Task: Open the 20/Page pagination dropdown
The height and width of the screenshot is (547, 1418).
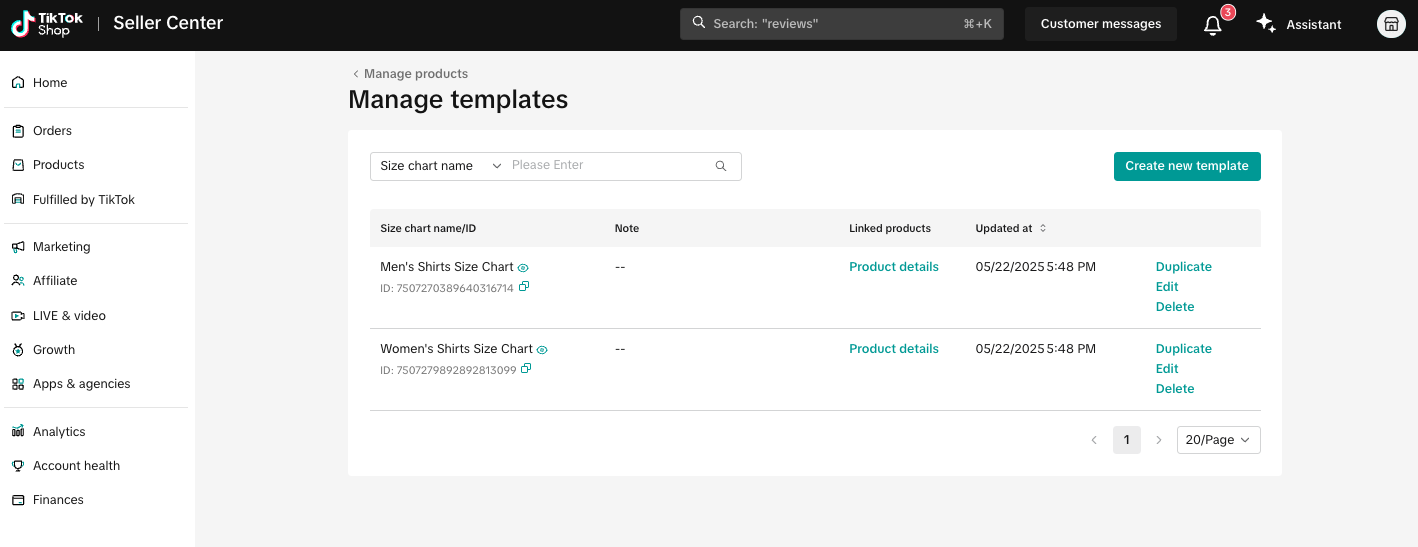Action: click(x=1218, y=440)
